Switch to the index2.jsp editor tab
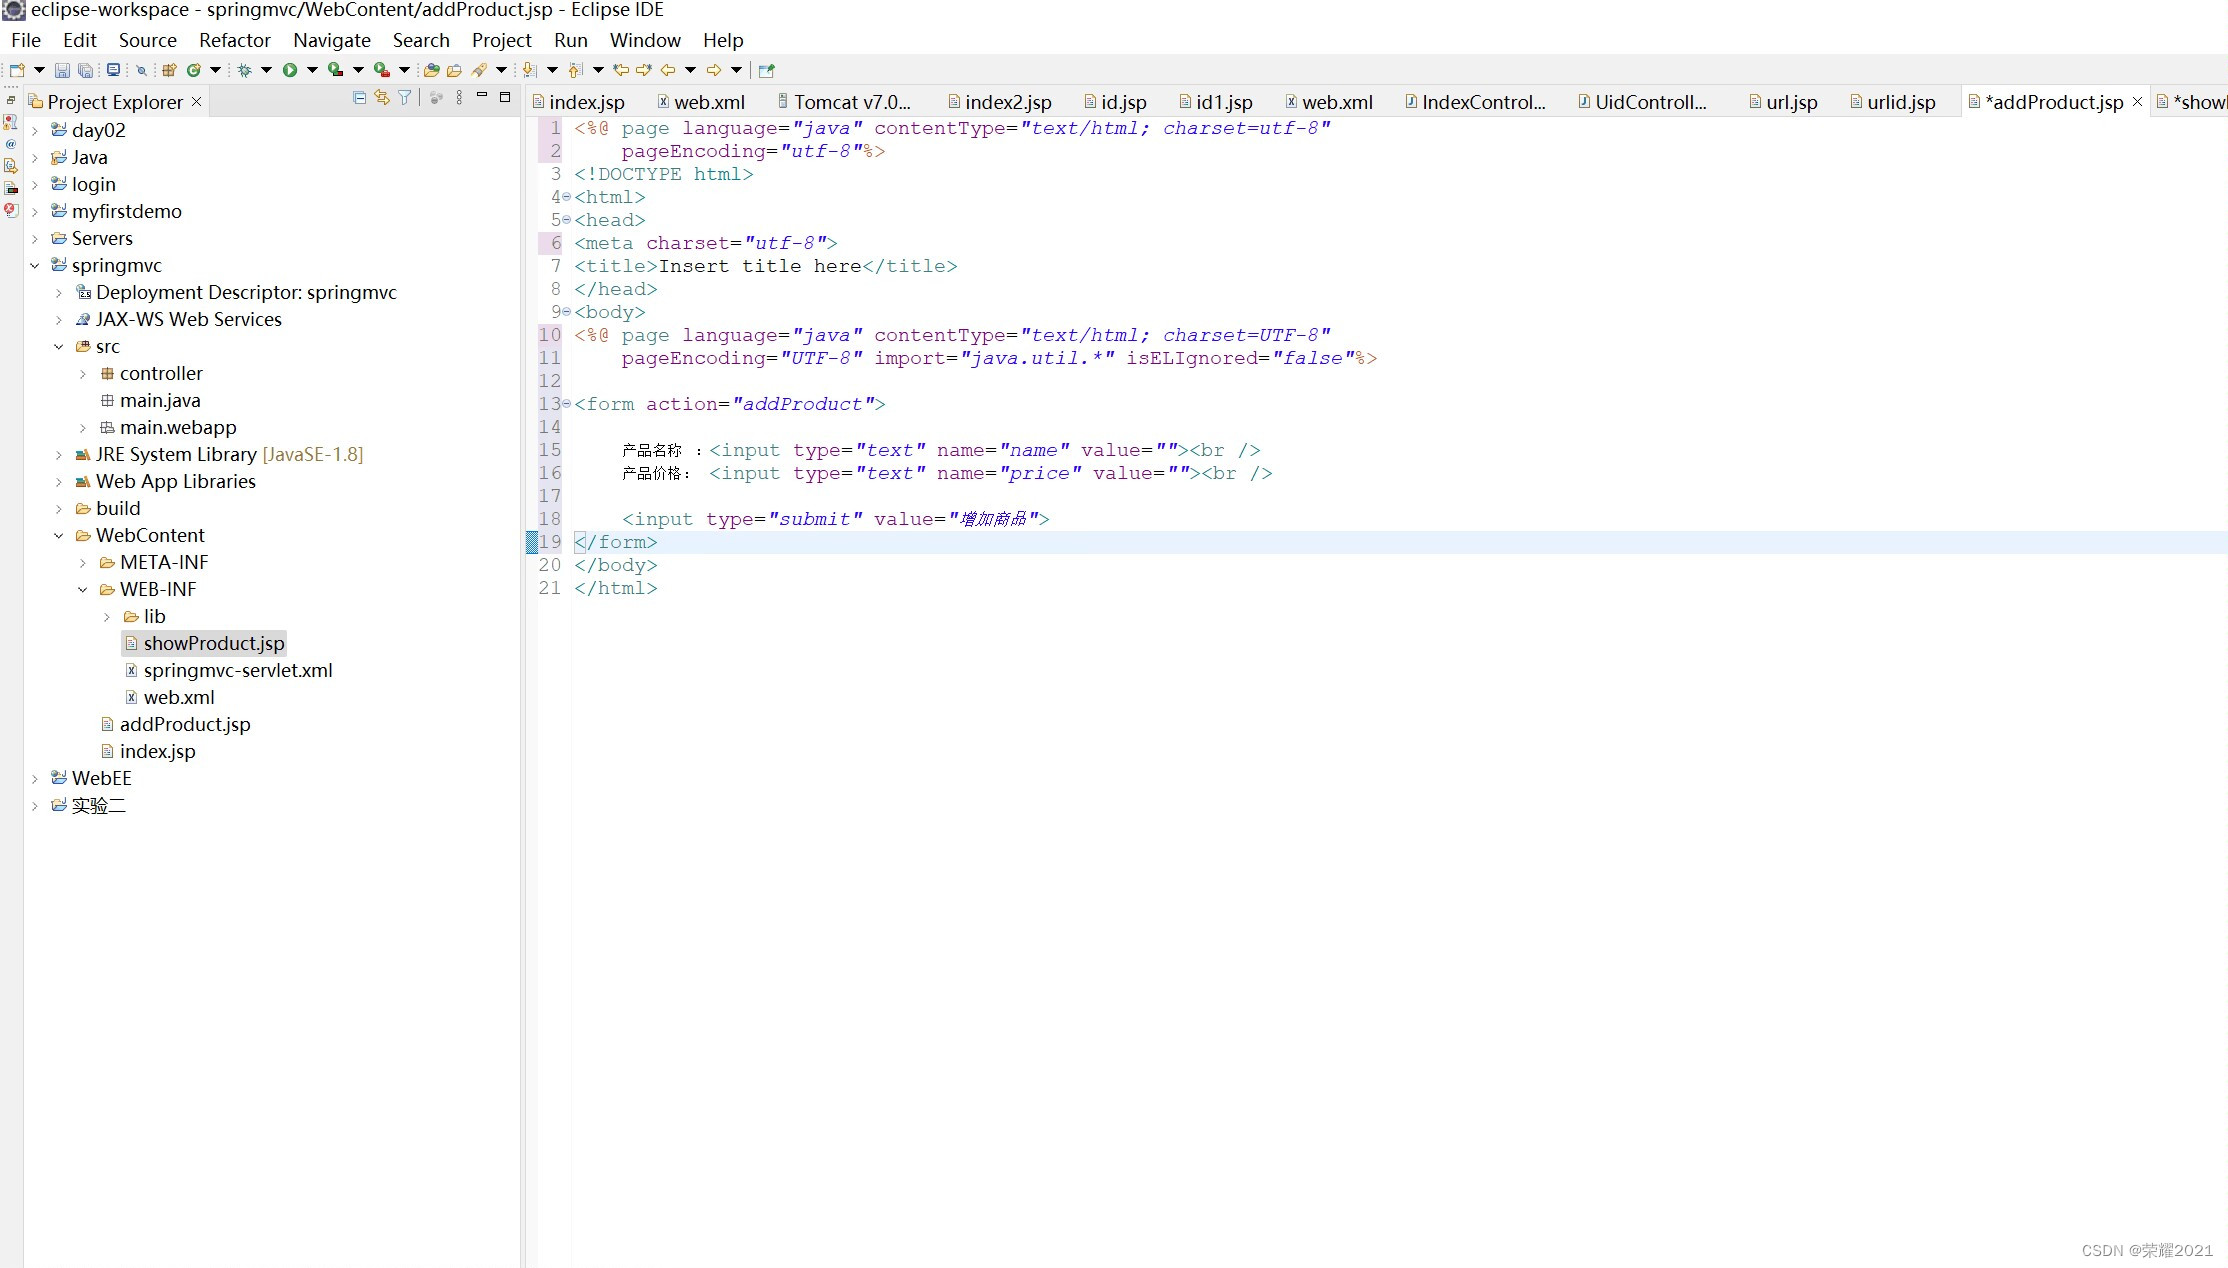Viewport: 2228px width, 1268px height. point(1000,102)
